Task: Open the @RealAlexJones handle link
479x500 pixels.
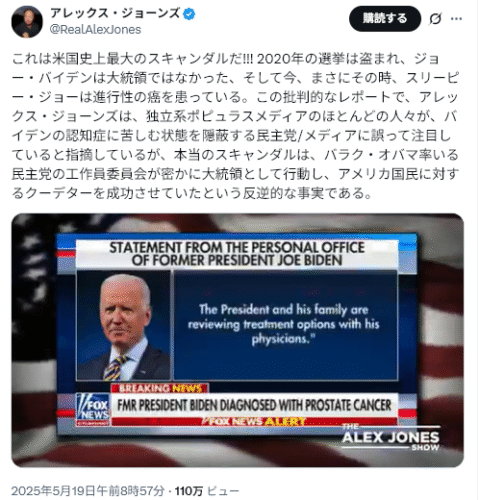Action: click(x=95, y=30)
